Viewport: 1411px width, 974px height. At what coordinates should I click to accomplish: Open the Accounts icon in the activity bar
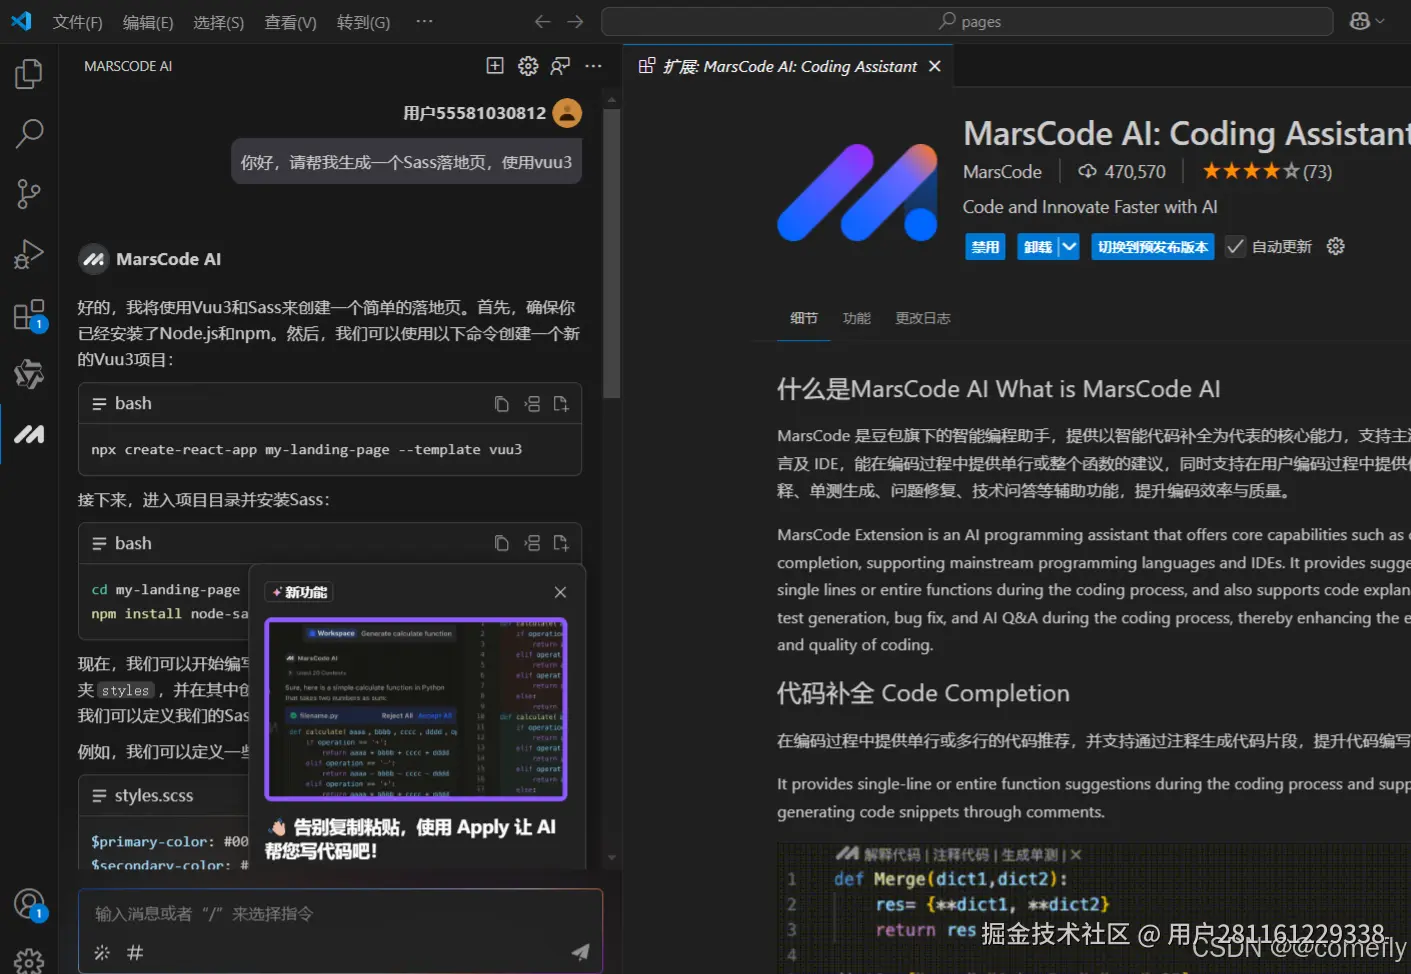coord(27,901)
